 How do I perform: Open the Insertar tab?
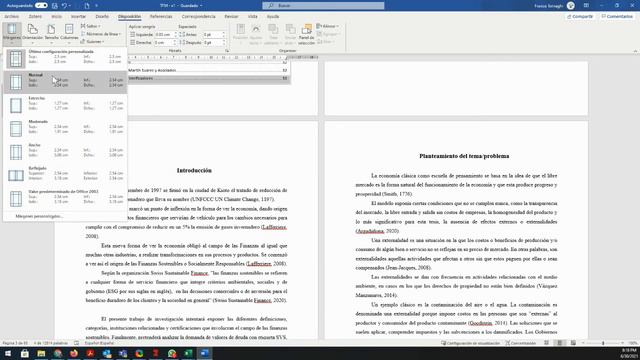click(78, 17)
